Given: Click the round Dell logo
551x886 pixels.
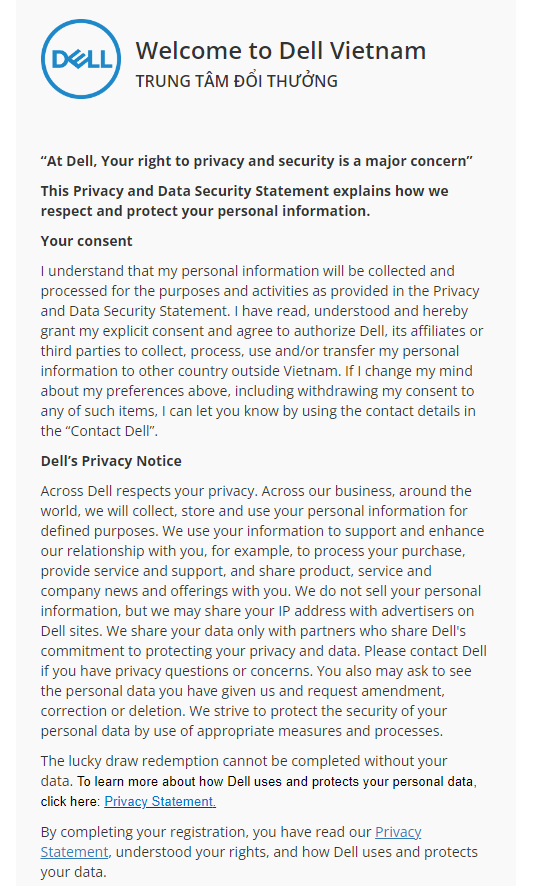Looking at the screenshot, I should [x=81, y=59].
